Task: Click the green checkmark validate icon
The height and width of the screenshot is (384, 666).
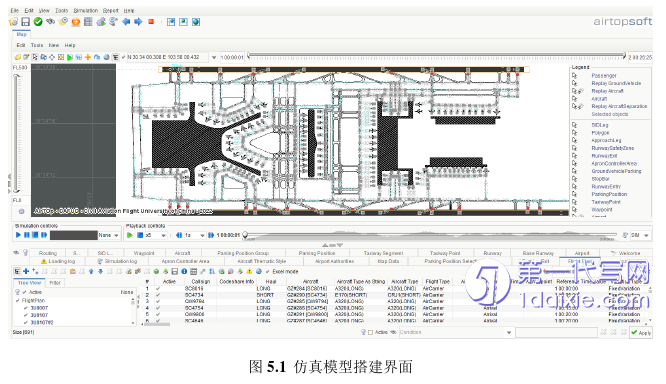Action: 38,22
